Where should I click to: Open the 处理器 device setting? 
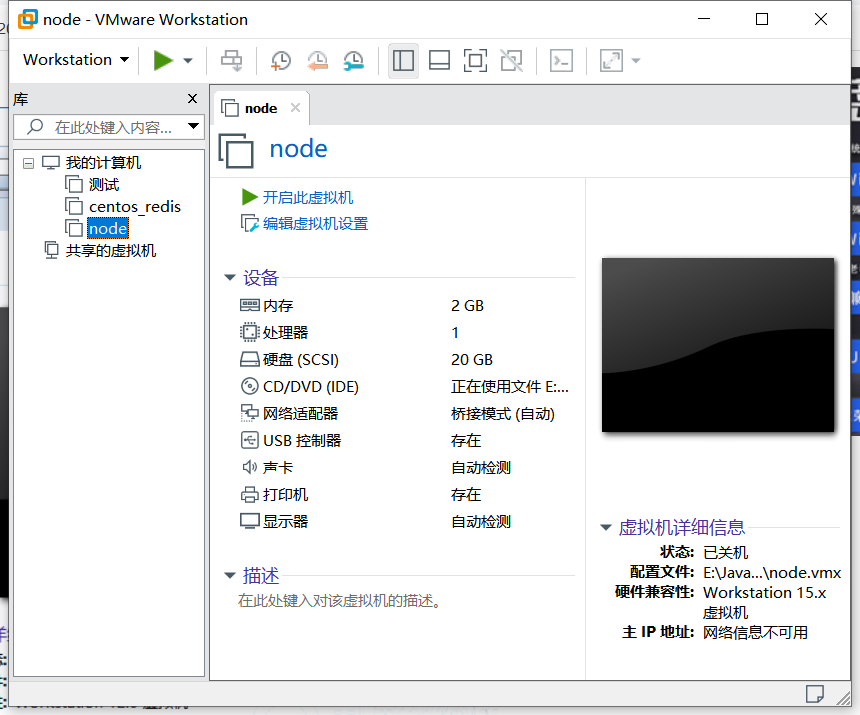tap(285, 332)
